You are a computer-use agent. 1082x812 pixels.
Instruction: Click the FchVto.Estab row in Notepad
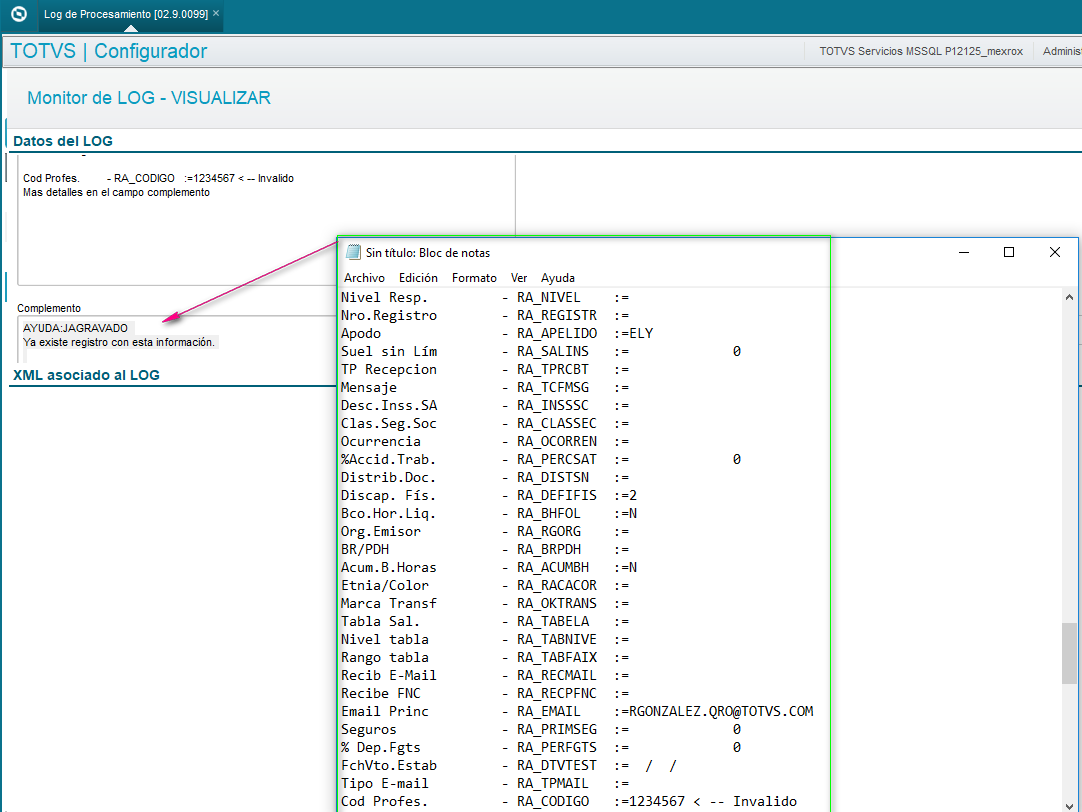coord(509,765)
